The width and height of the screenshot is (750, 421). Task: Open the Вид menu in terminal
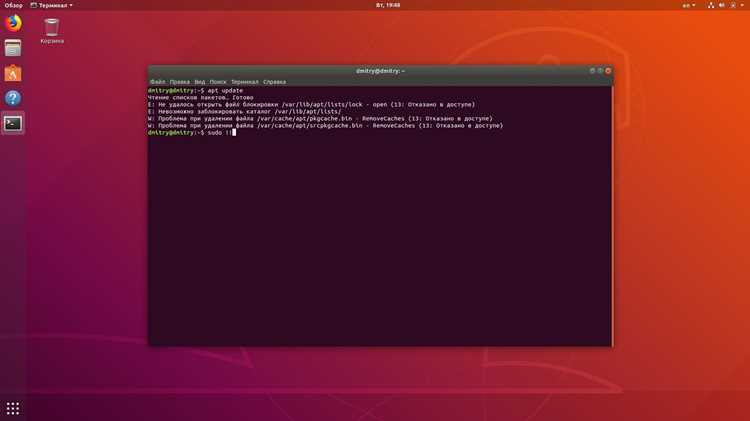pos(199,82)
